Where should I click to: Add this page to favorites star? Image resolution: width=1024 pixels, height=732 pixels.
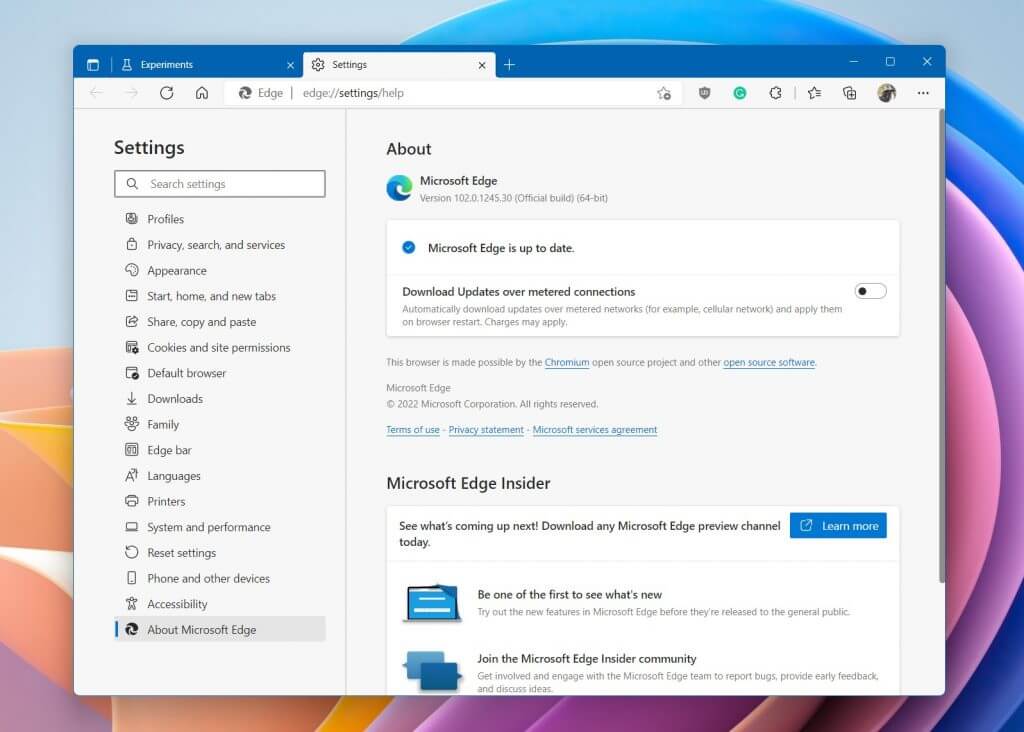point(664,93)
